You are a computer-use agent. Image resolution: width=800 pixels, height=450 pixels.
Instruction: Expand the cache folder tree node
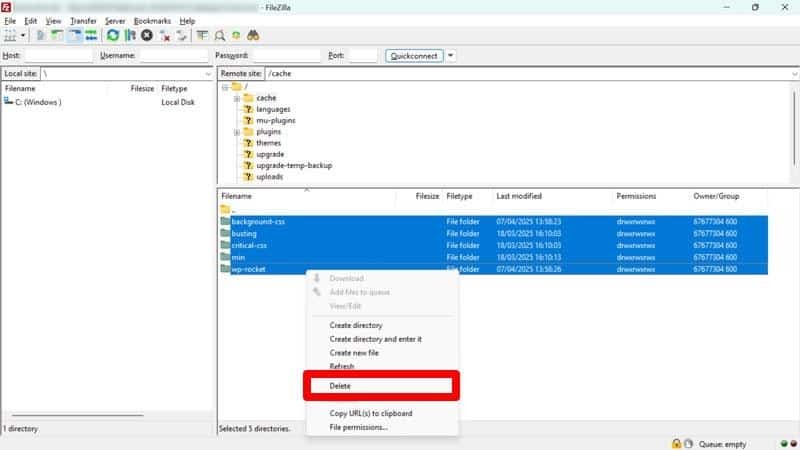237,98
